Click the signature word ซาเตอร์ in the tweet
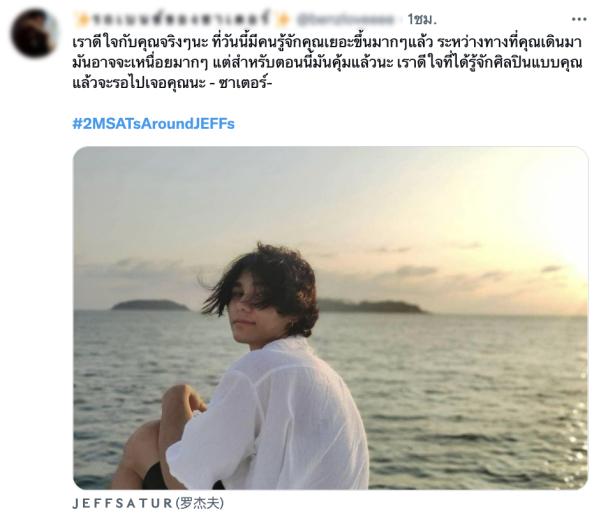The height and width of the screenshot is (513, 600). click(243, 83)
